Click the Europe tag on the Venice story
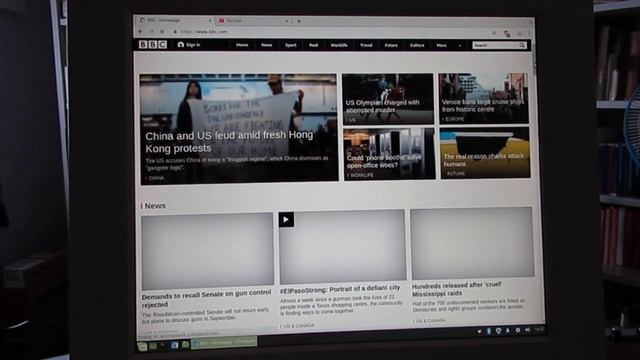The width and height of the screenshot is (640, 360). click(454, 119)
